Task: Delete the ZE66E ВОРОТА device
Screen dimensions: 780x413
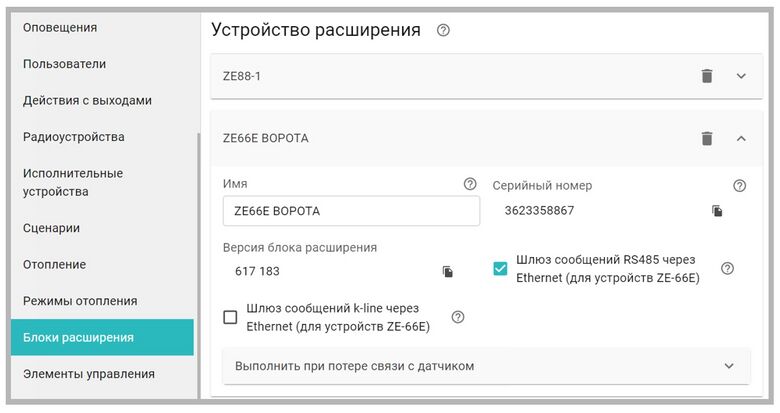Action: tap(707, 139)
